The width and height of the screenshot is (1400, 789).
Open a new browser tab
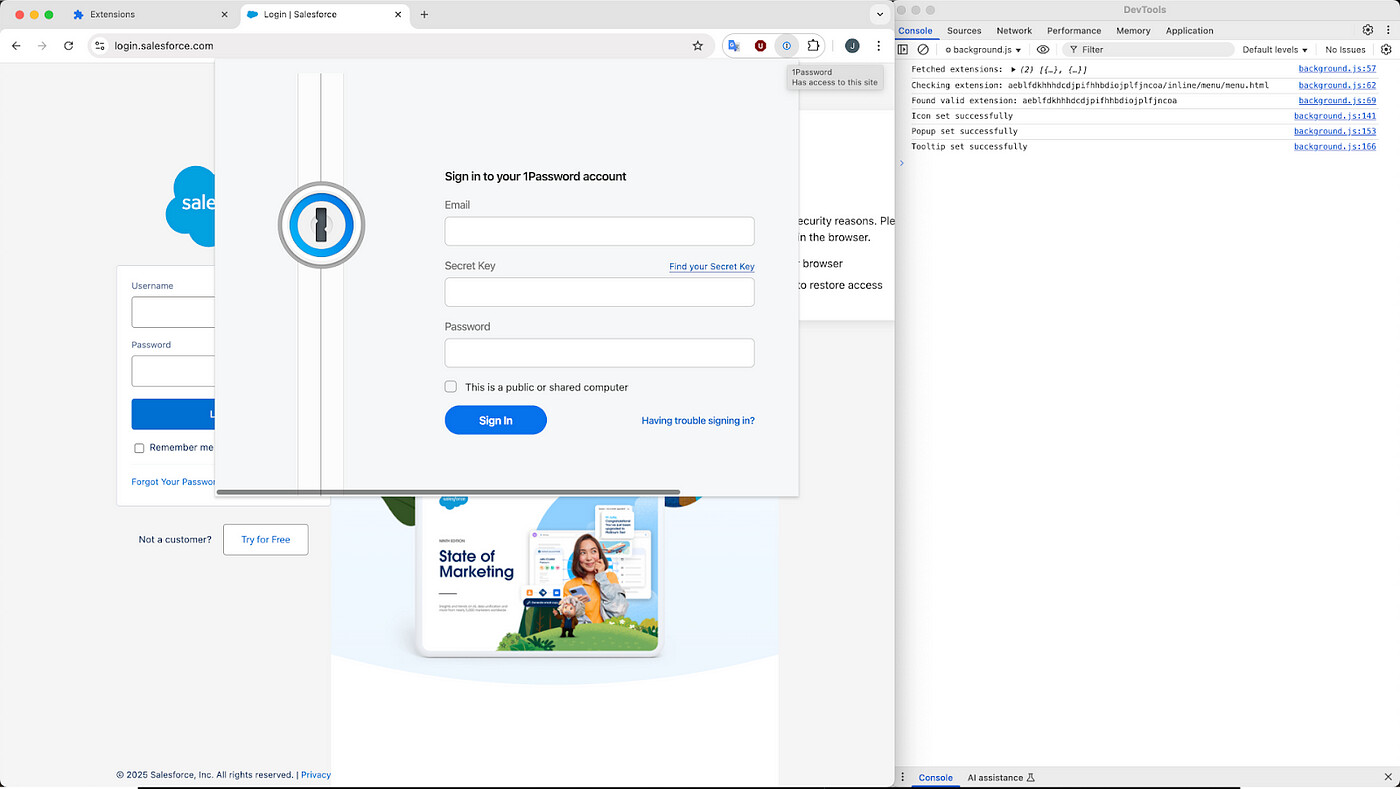(x=424, y=15)
